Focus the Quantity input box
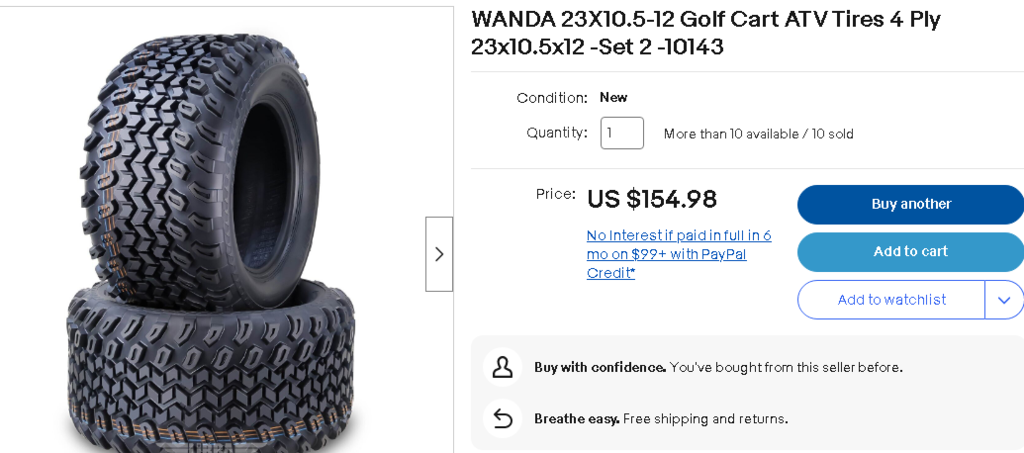The image size is (1024, 453). [621, 133]
